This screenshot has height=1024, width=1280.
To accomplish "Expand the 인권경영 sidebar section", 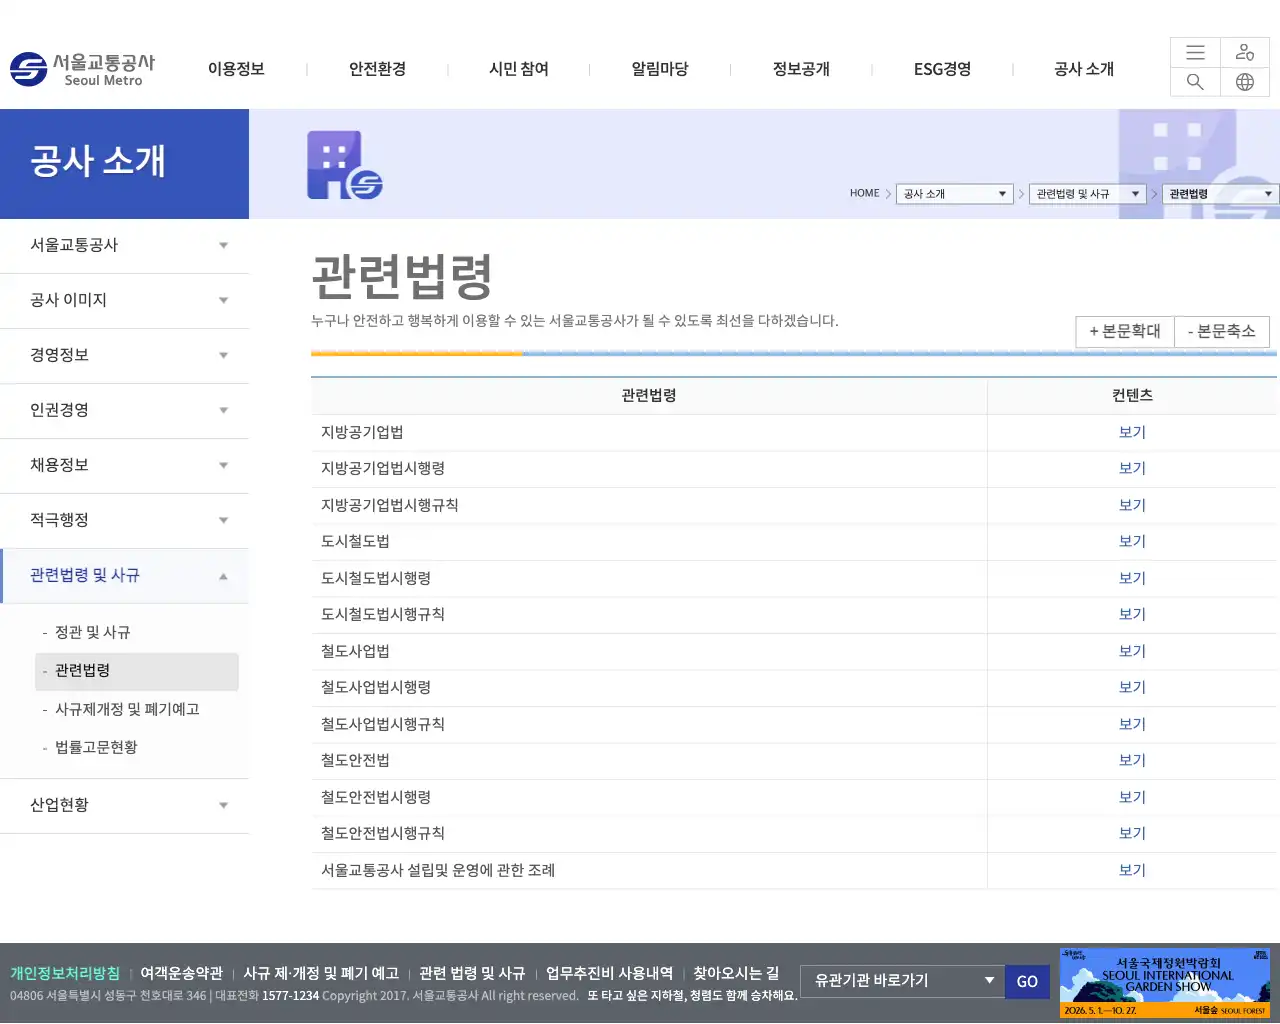I will (x=124, y=411).
